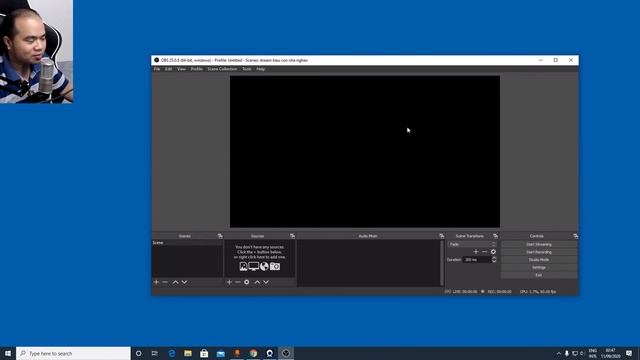This screenshot has height=360, width=640.
Task: Undock the Controls panel via float icon
Action: click(576, 236)
